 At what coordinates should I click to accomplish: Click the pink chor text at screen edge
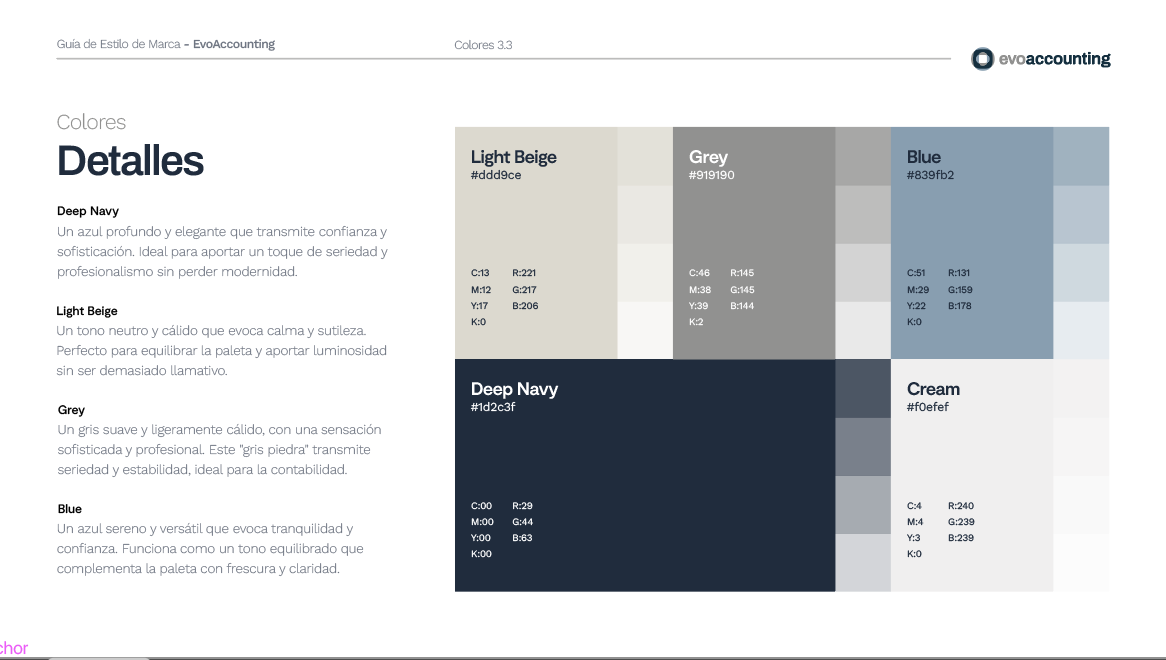13,649
